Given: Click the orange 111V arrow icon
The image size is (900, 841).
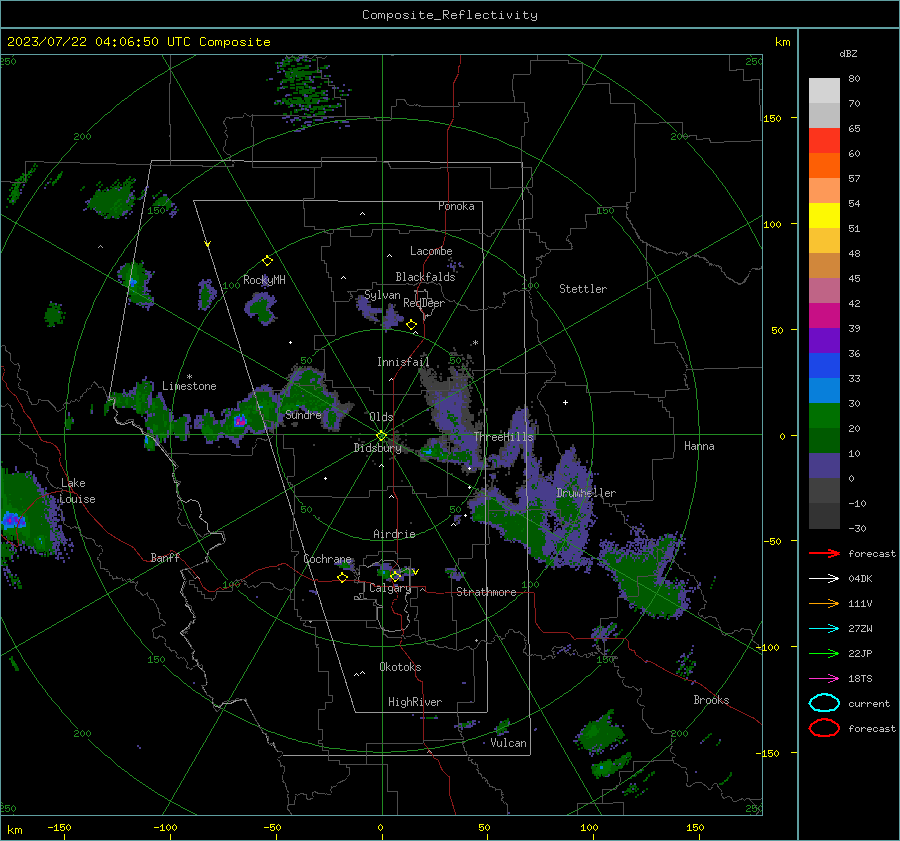Looking at the screenshot, I should (x=824, y=603).
